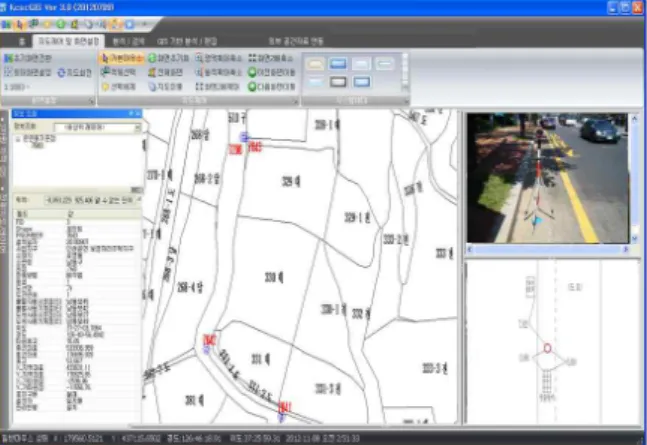
Task: Open the map scale dropdown in ribbon
Action: tap(17, 87)
